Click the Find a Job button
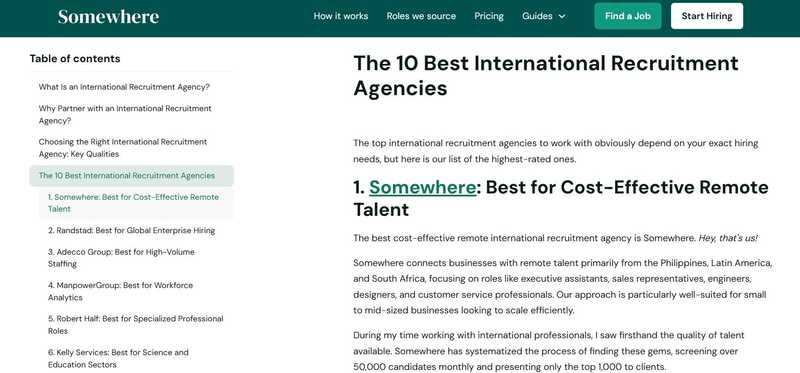Screen dimensions: 800x373 click(628, 16)
